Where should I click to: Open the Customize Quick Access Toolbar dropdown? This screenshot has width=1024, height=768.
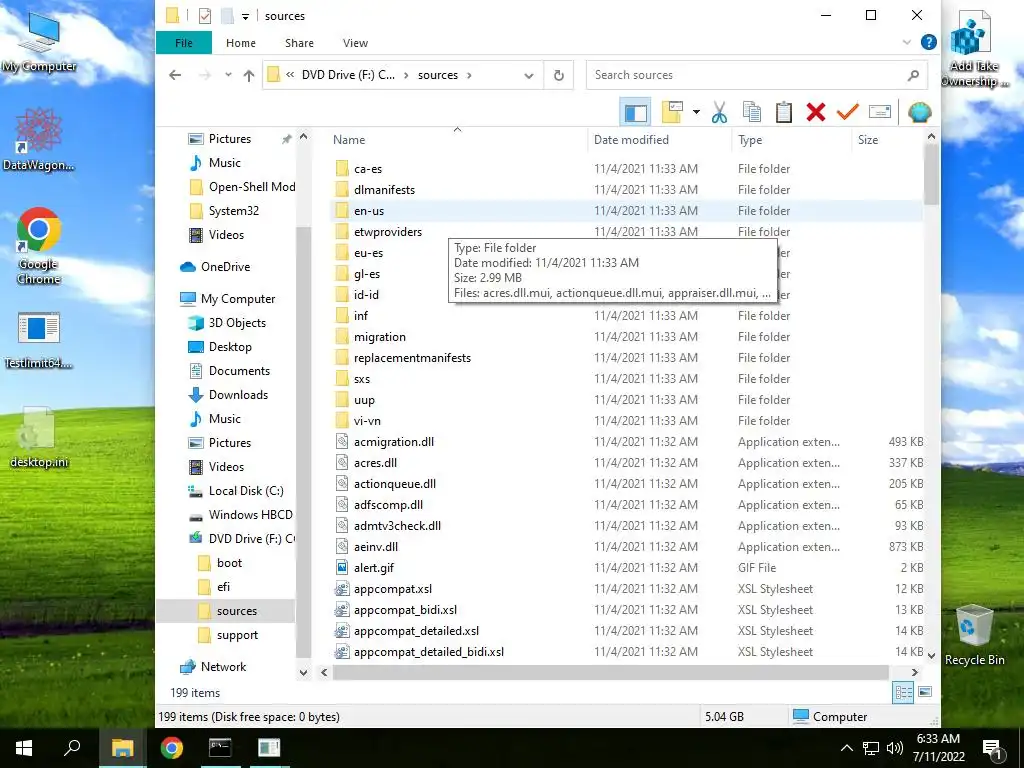246,16
